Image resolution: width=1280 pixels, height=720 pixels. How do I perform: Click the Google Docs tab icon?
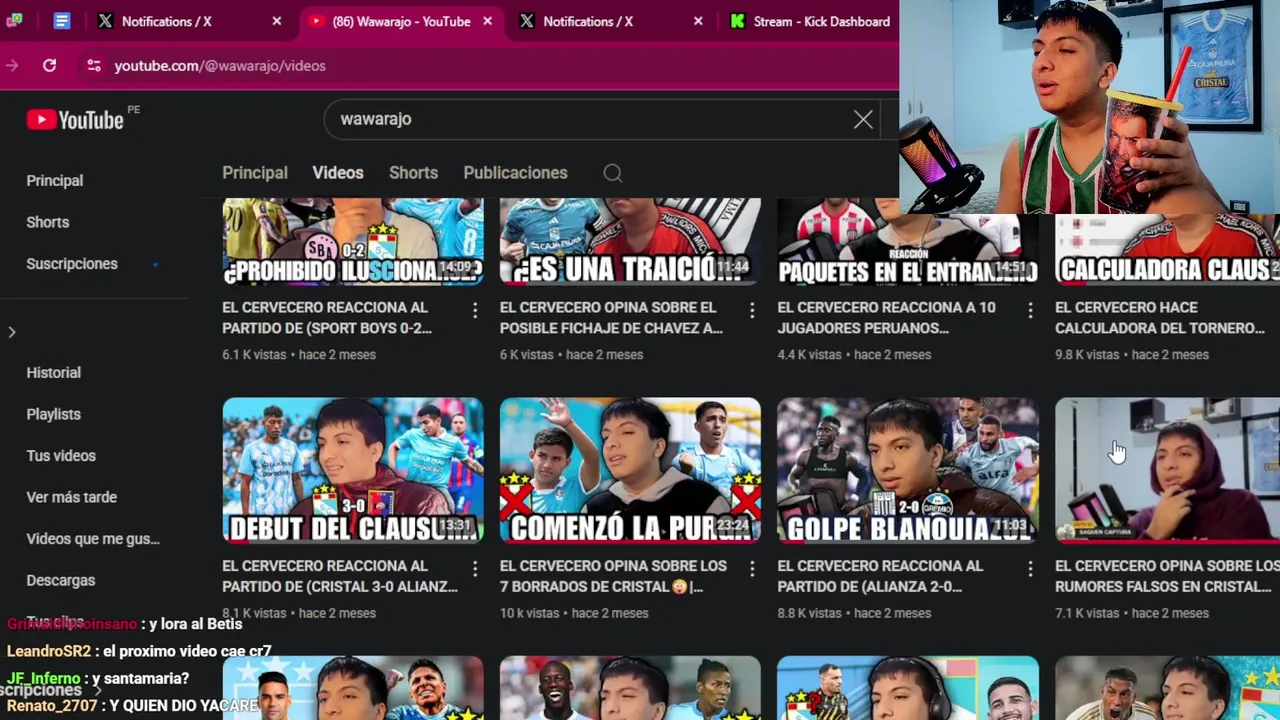[62, 21]
